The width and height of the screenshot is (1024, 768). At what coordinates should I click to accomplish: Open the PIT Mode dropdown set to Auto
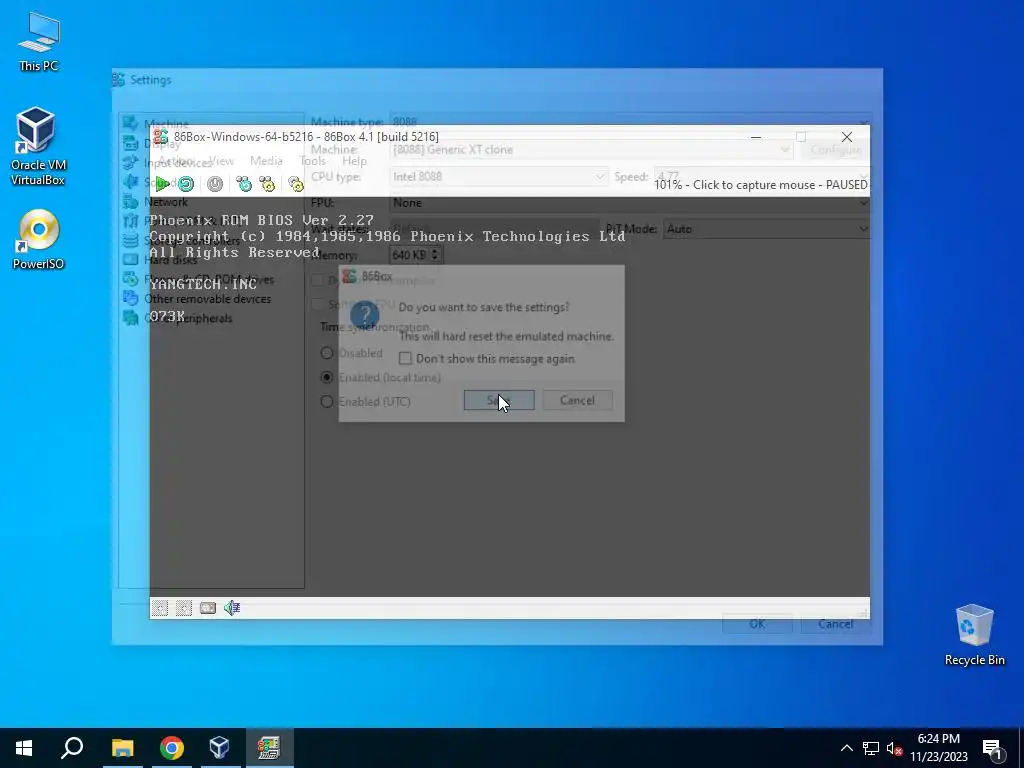[x=767, y=229]
